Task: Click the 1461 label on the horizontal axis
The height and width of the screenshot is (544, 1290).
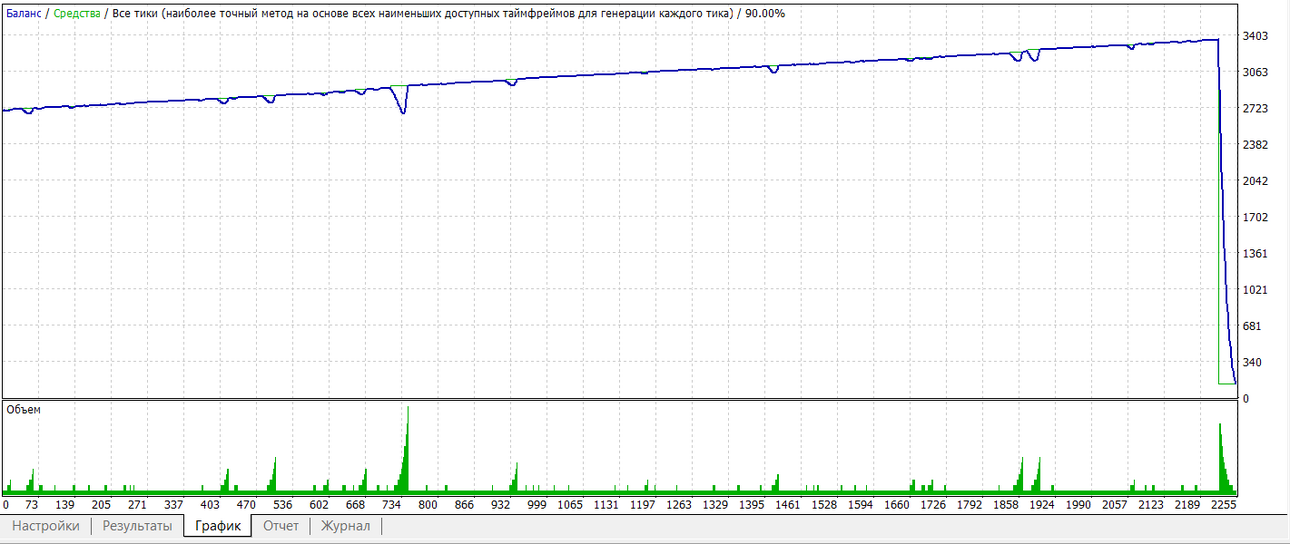Action: click(x=787, y=506)
